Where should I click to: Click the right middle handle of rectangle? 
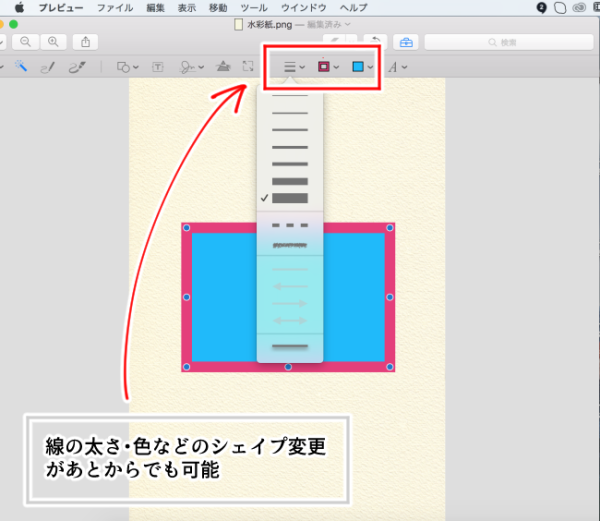coord(390,297)
